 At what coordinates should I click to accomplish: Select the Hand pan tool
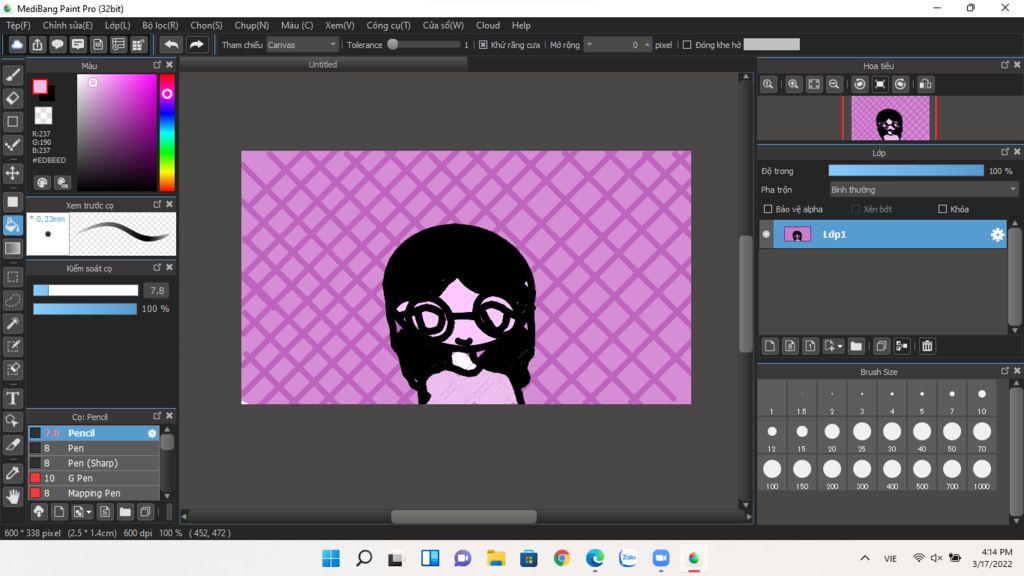point(12,497)
